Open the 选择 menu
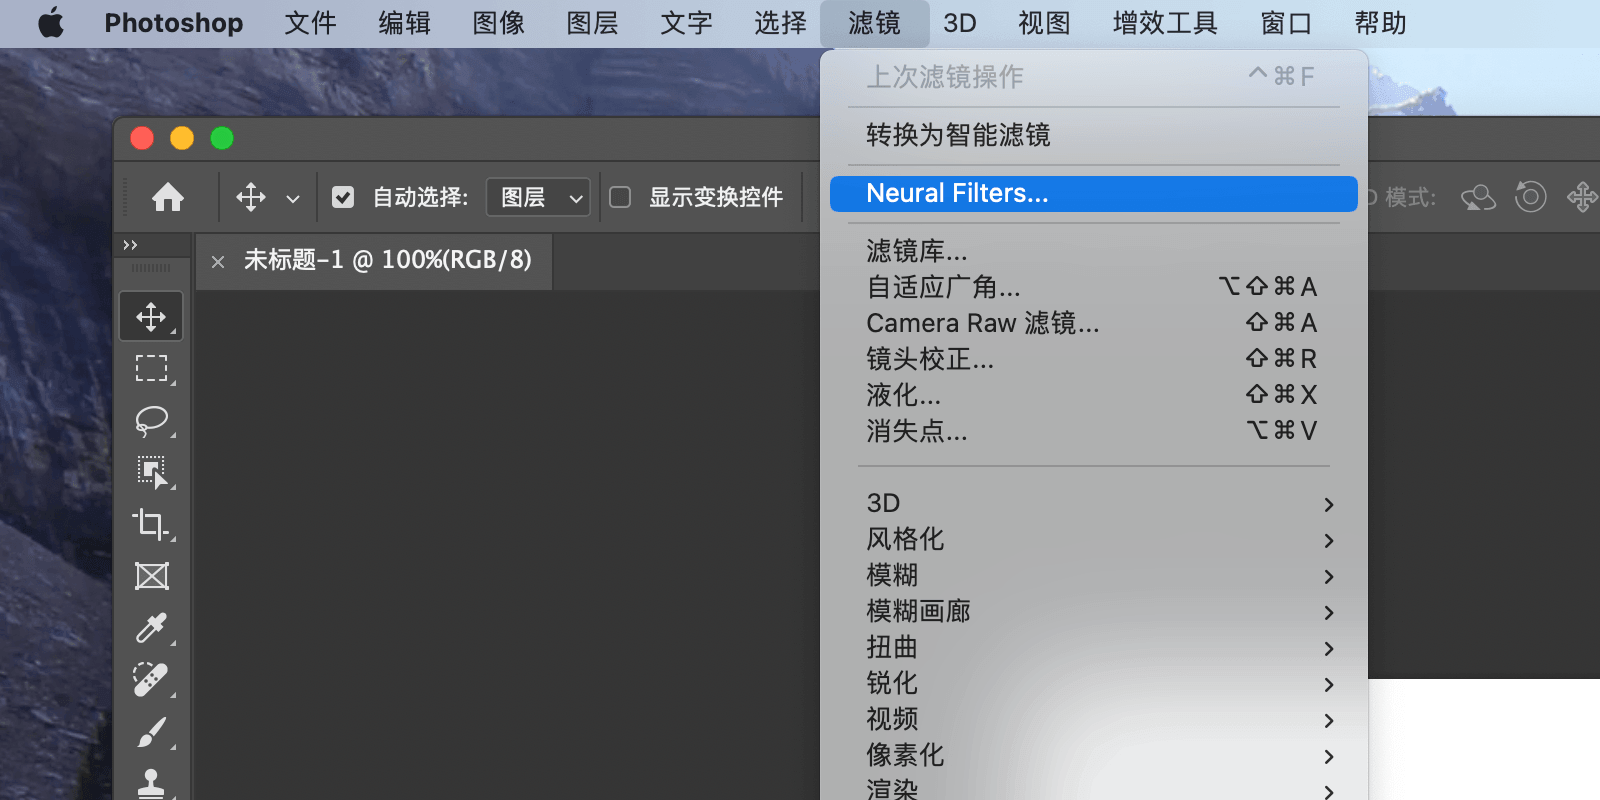 (x=780, y=23)
